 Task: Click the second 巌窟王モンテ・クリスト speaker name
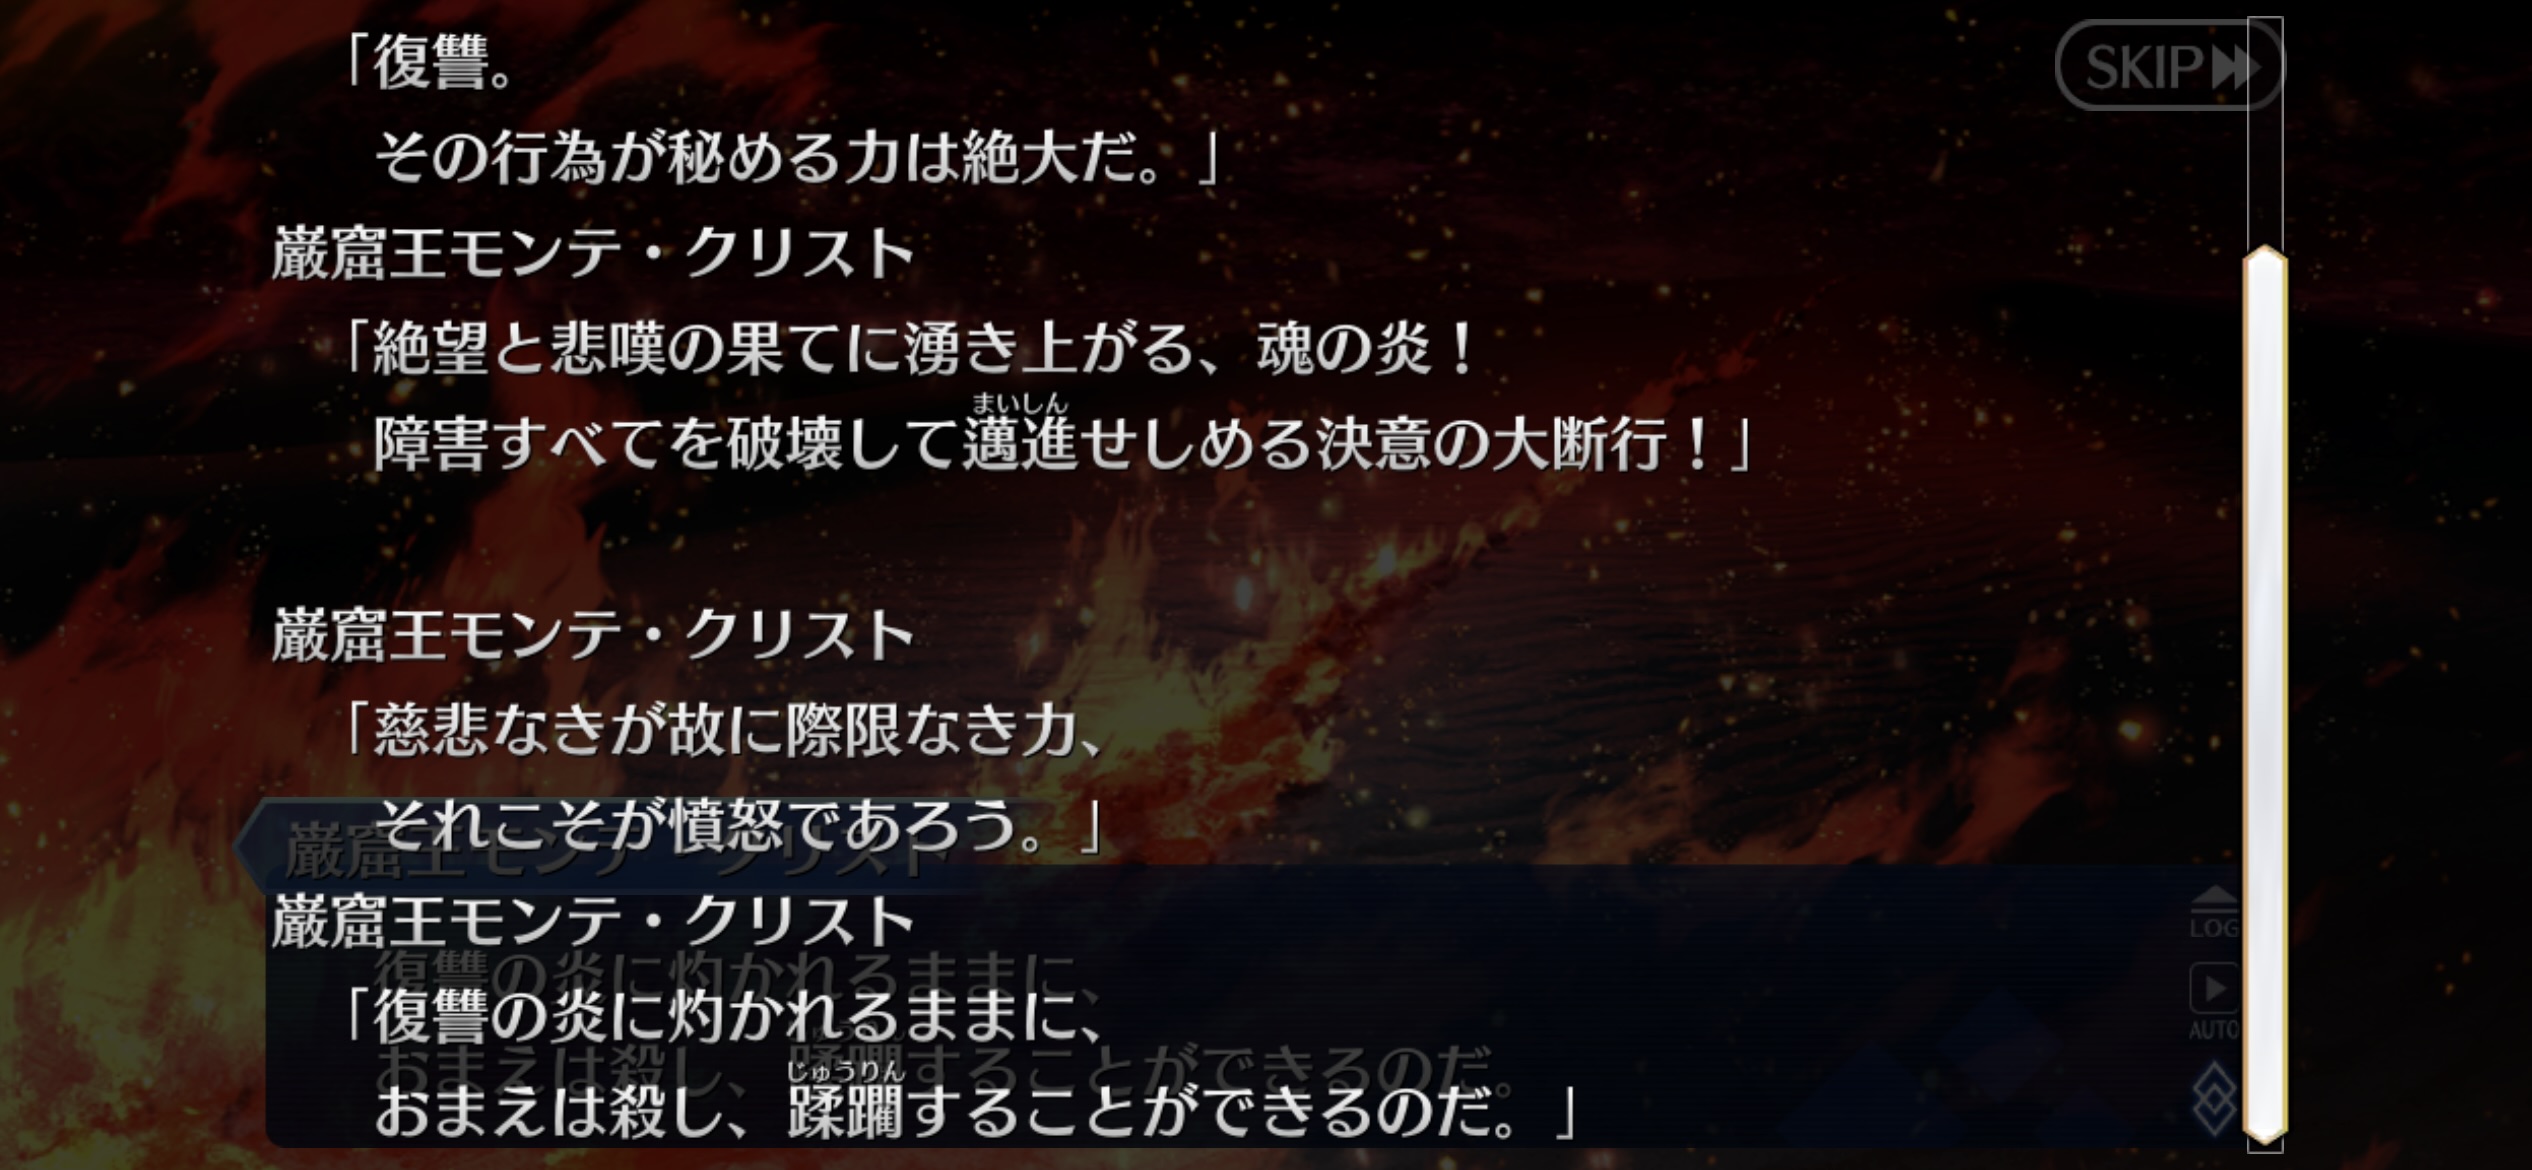[x=593, y=634]
